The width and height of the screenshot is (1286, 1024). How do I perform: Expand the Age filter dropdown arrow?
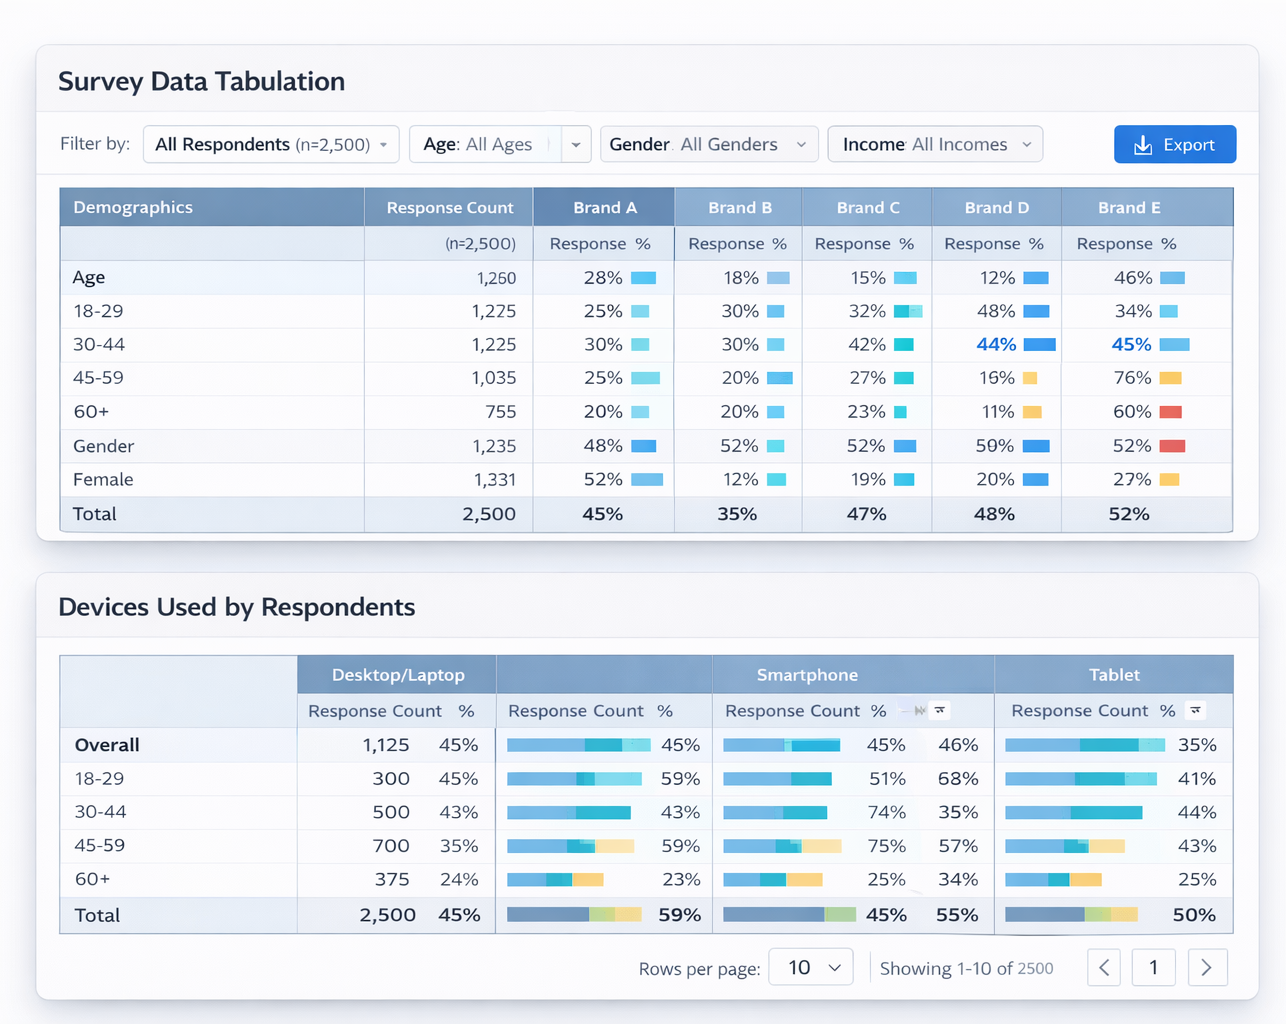click(576, 144)
